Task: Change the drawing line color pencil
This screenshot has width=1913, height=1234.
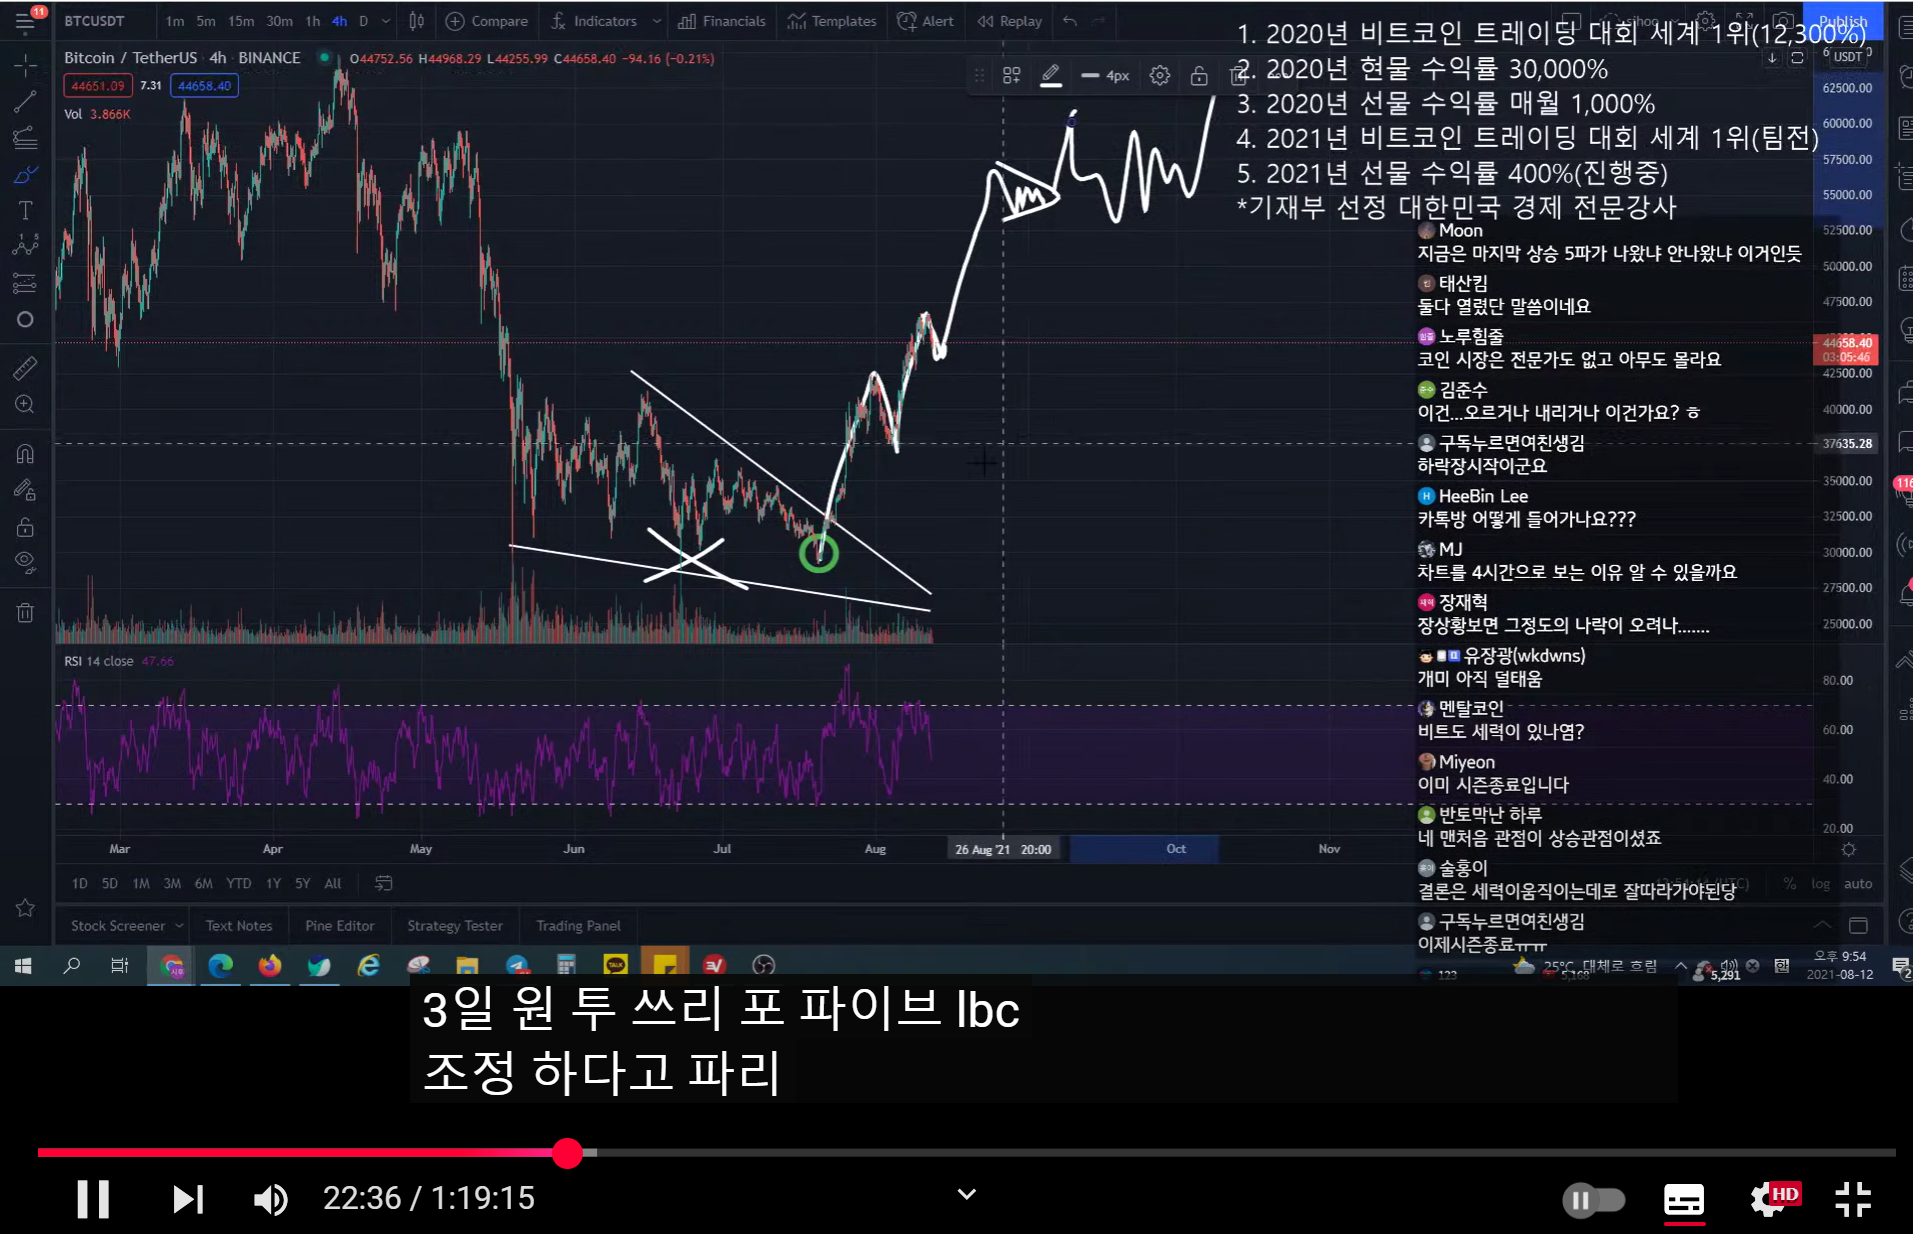Action: (1051, 75)
